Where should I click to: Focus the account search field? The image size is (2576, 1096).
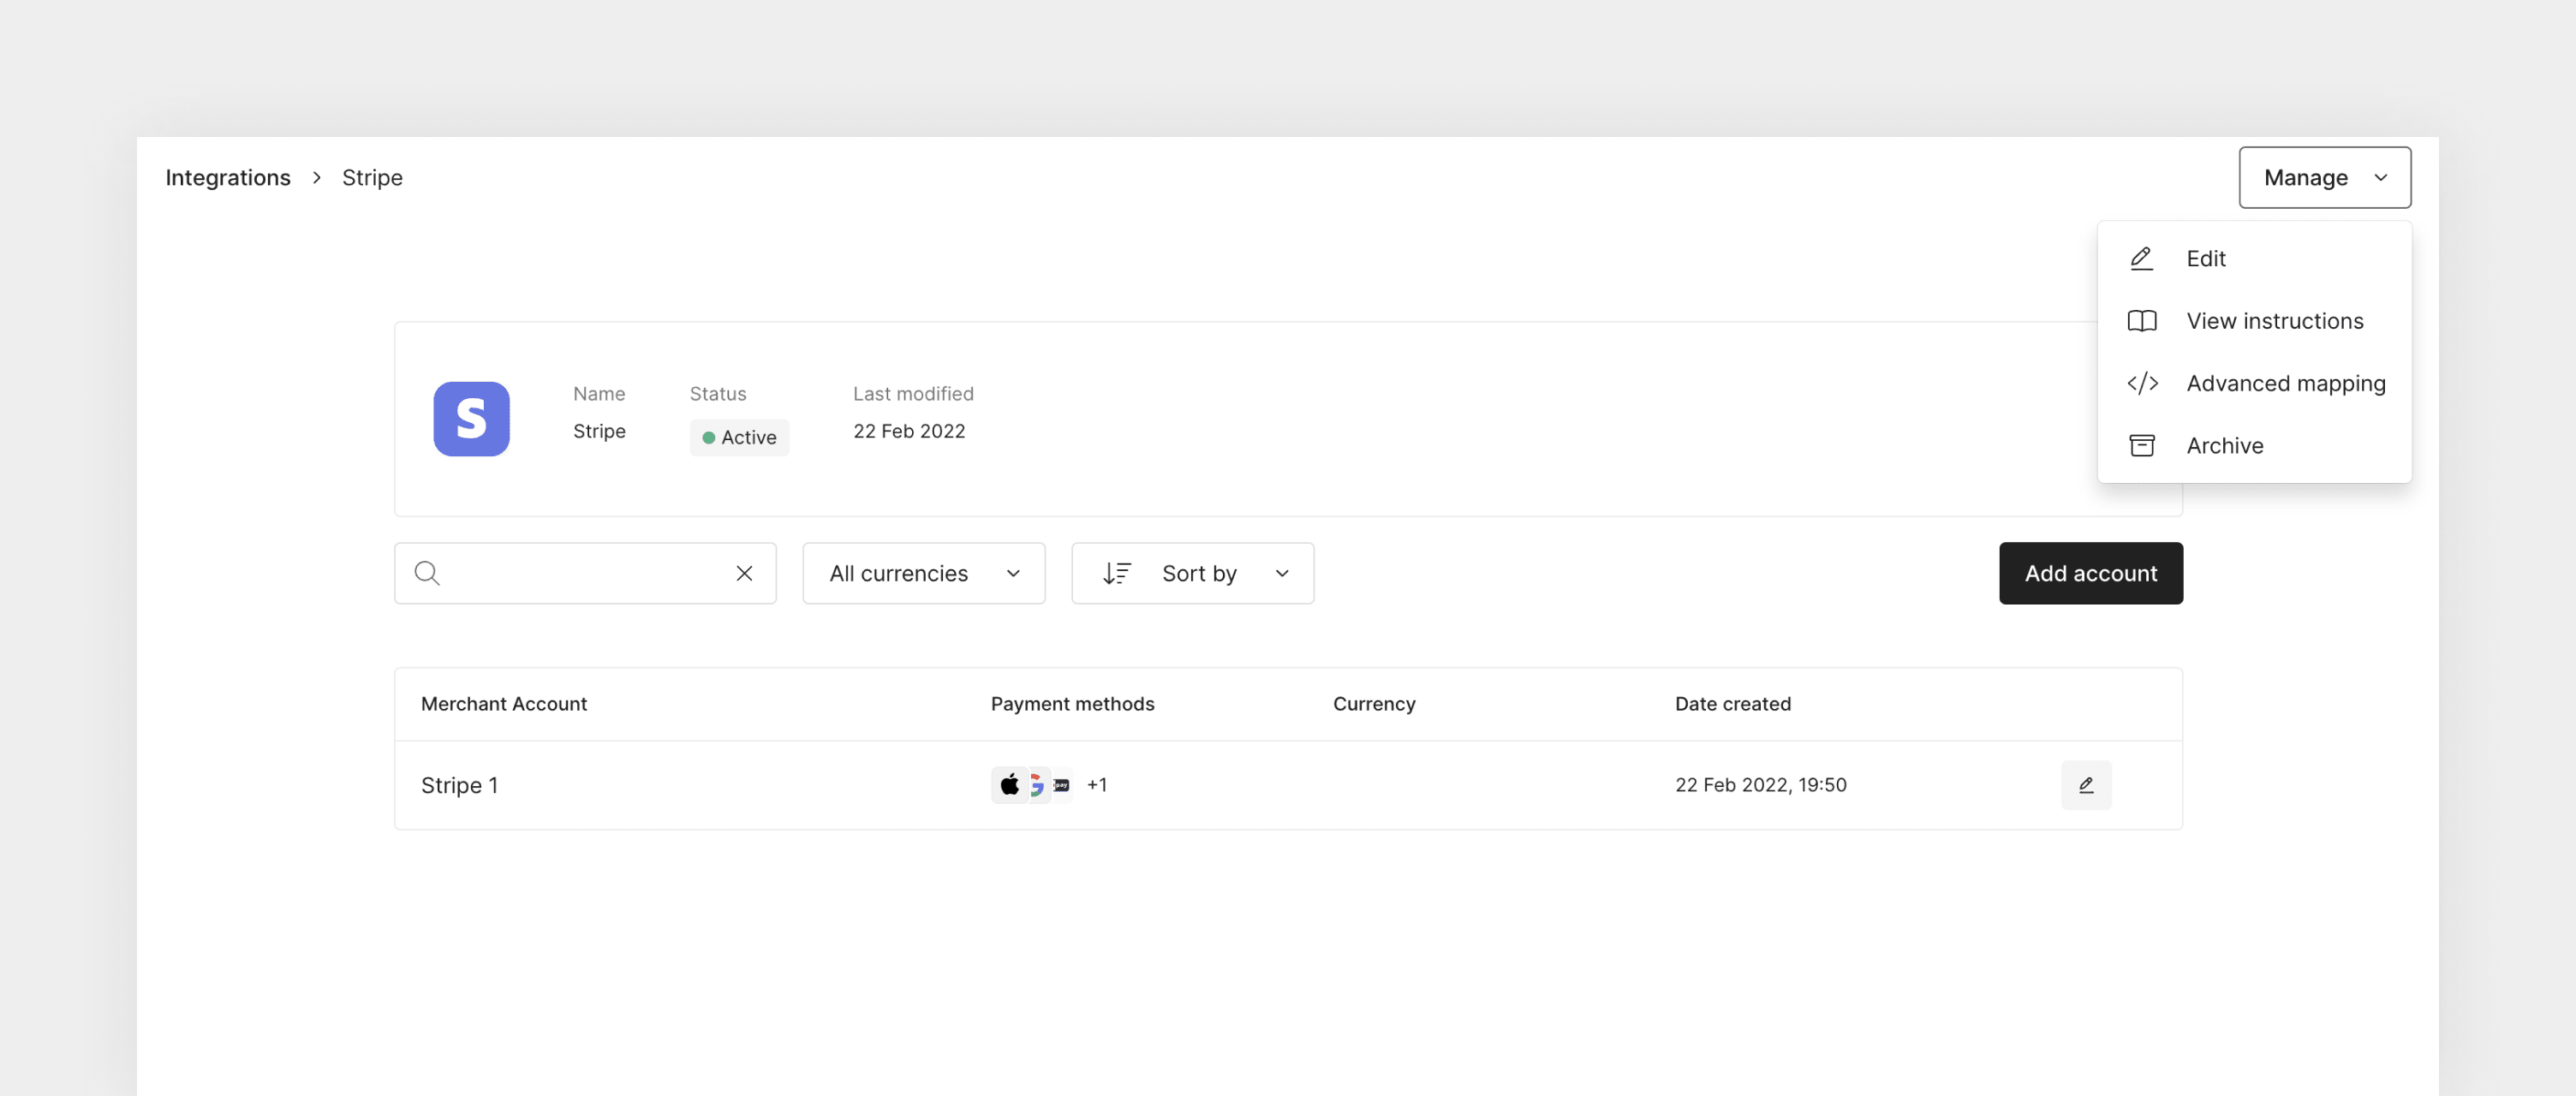click(x=584, y=573)
